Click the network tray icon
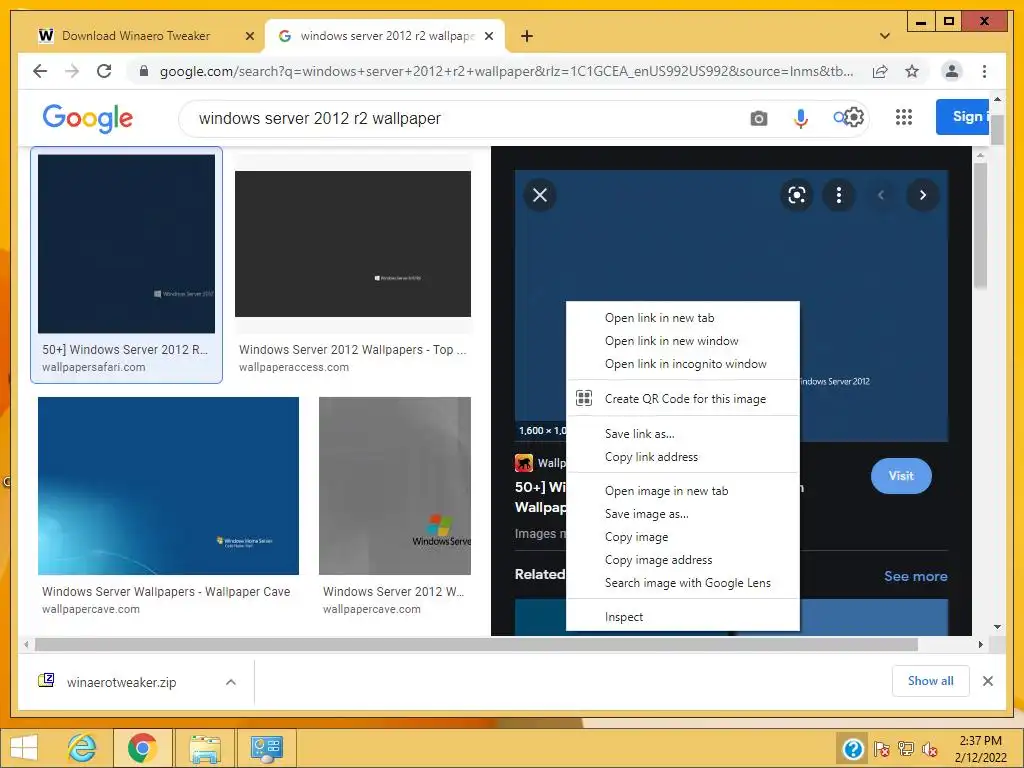Screen dimensions: 1024x768 coord(906,749)
